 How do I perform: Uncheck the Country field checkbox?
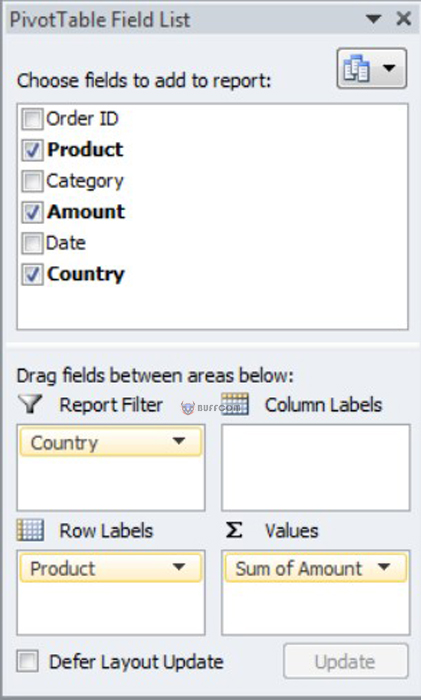32,275
